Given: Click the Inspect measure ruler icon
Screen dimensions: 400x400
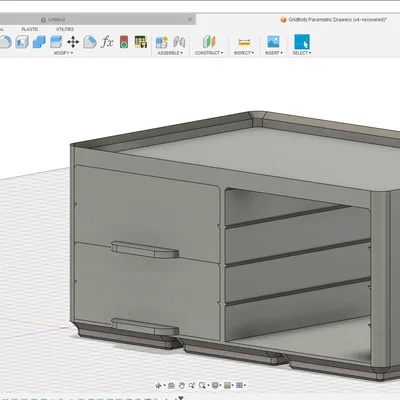Looking at the screenshot, I should pyautogui.click(x=244, y=42).
